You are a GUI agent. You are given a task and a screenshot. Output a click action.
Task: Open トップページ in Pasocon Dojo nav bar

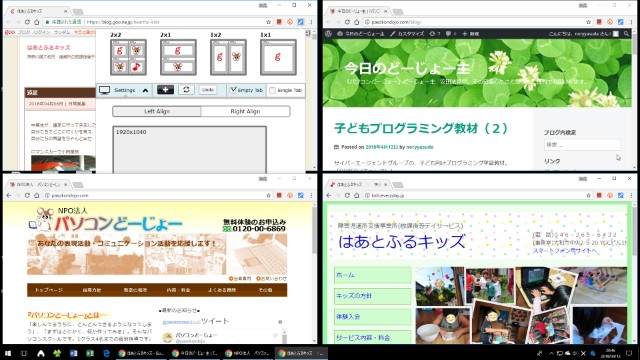[x=49, y=290]
